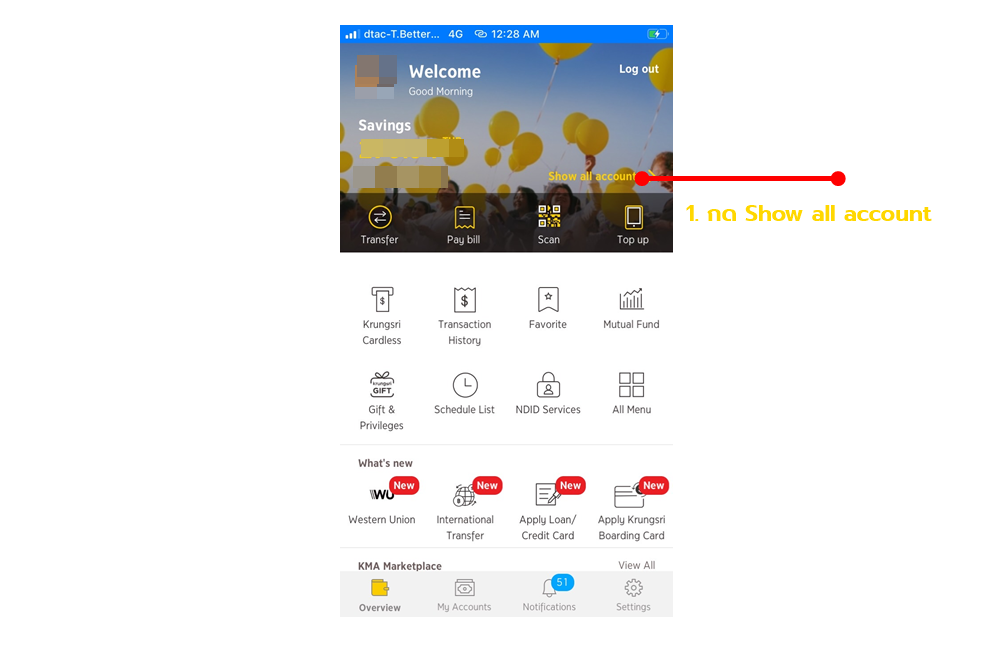The width and height of the screenshot is (1000, 667).
Task: Tap the Welcome greeting text
Action: pyautogui.click(x=445, y=71)
